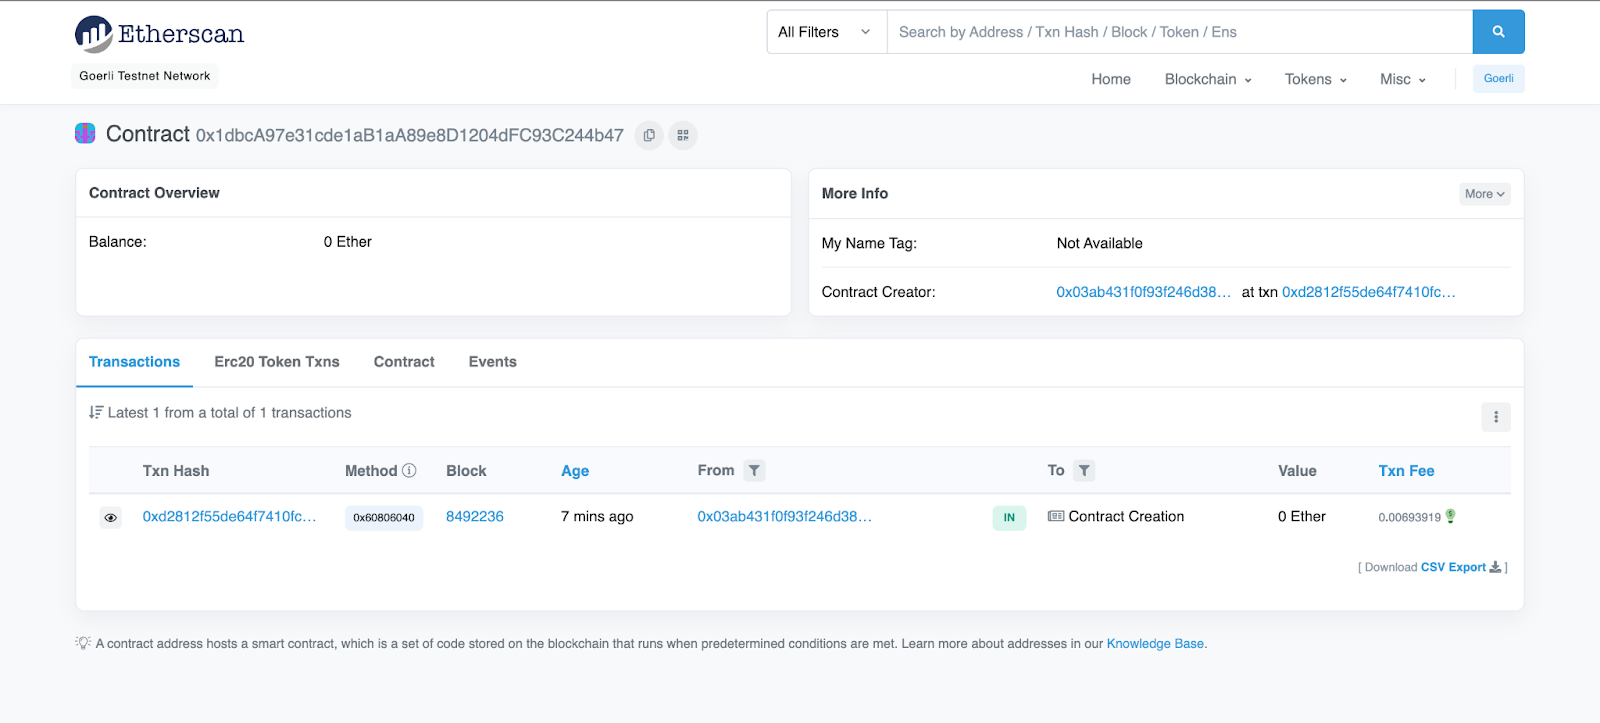Click the Txn Fee column header

click(x=1406, y=471)
